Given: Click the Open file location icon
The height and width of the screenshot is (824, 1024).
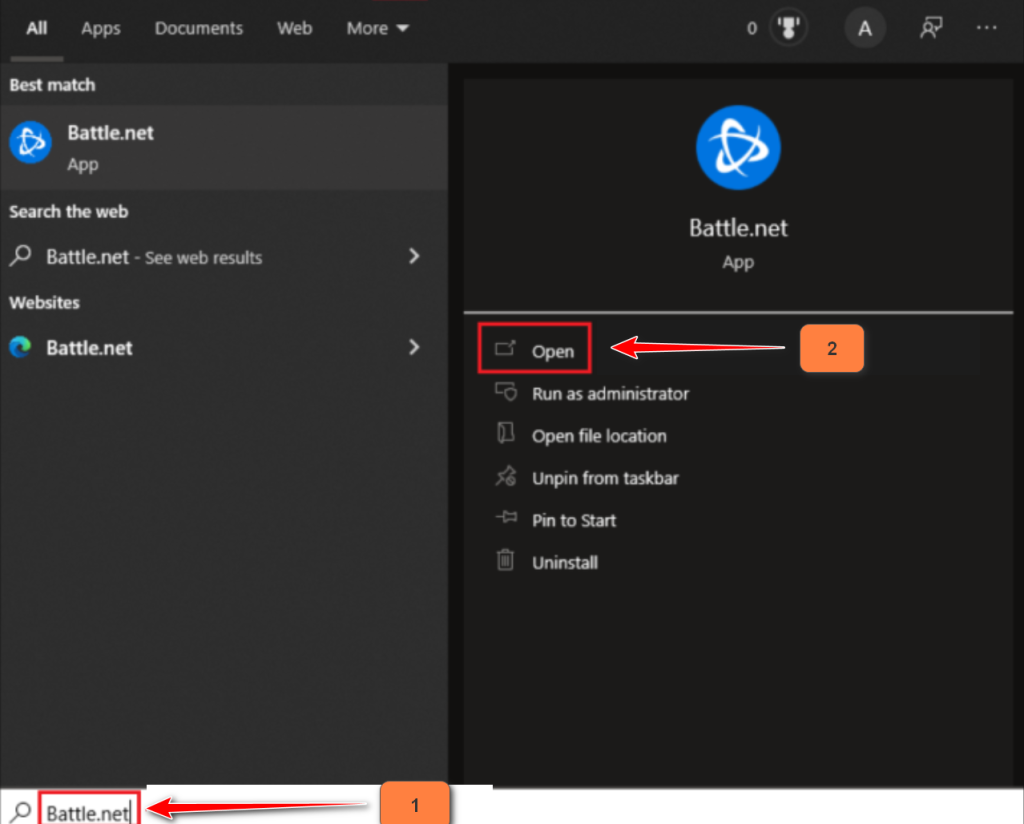Looking at the screenshot, I should point(505,433).
